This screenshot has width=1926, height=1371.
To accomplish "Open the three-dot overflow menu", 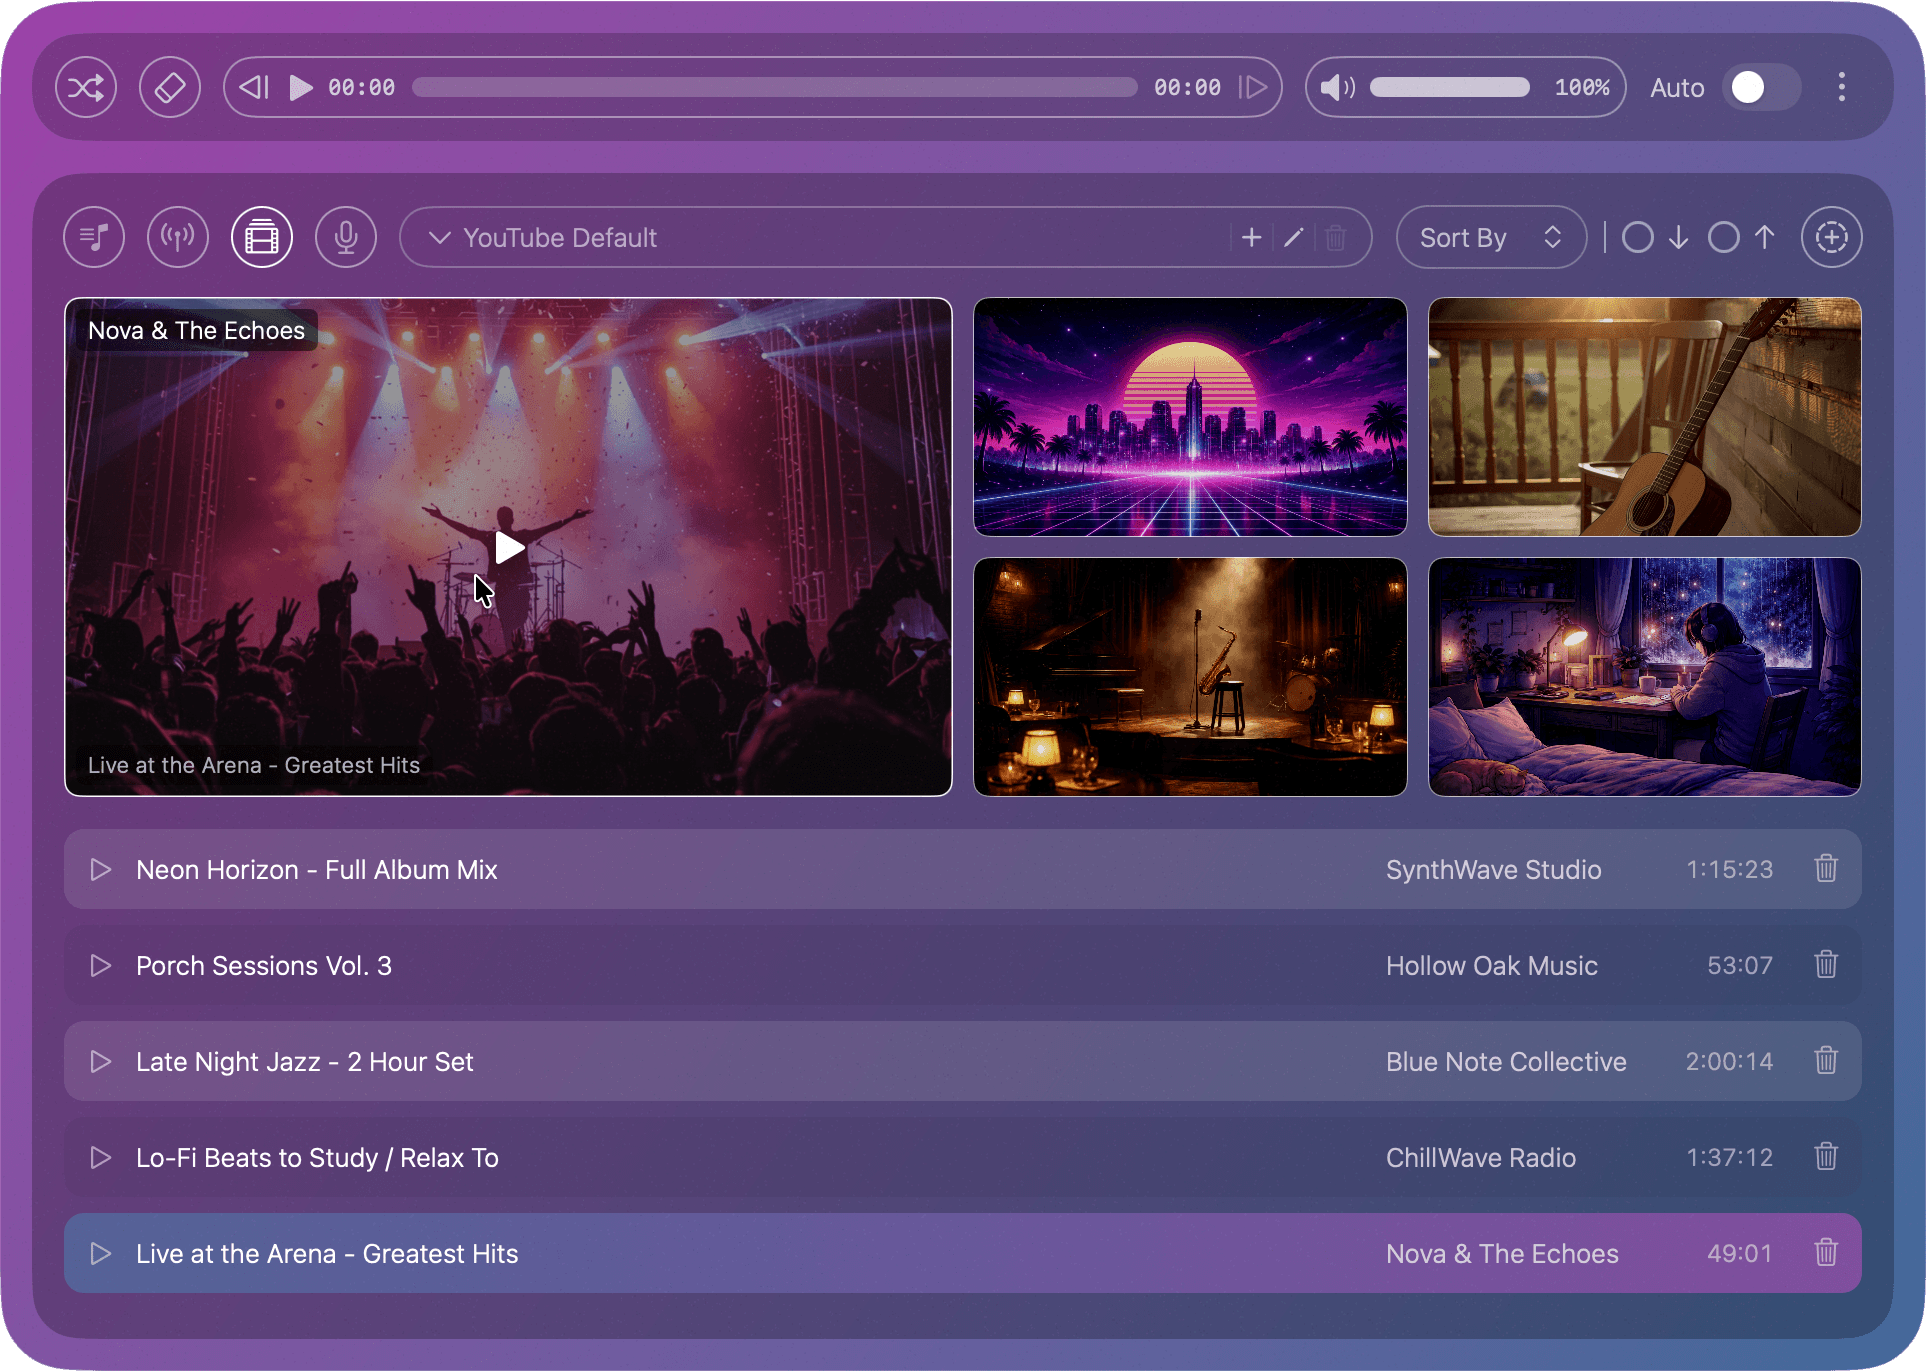I will pyautogui.click(x=1841, y=87).
